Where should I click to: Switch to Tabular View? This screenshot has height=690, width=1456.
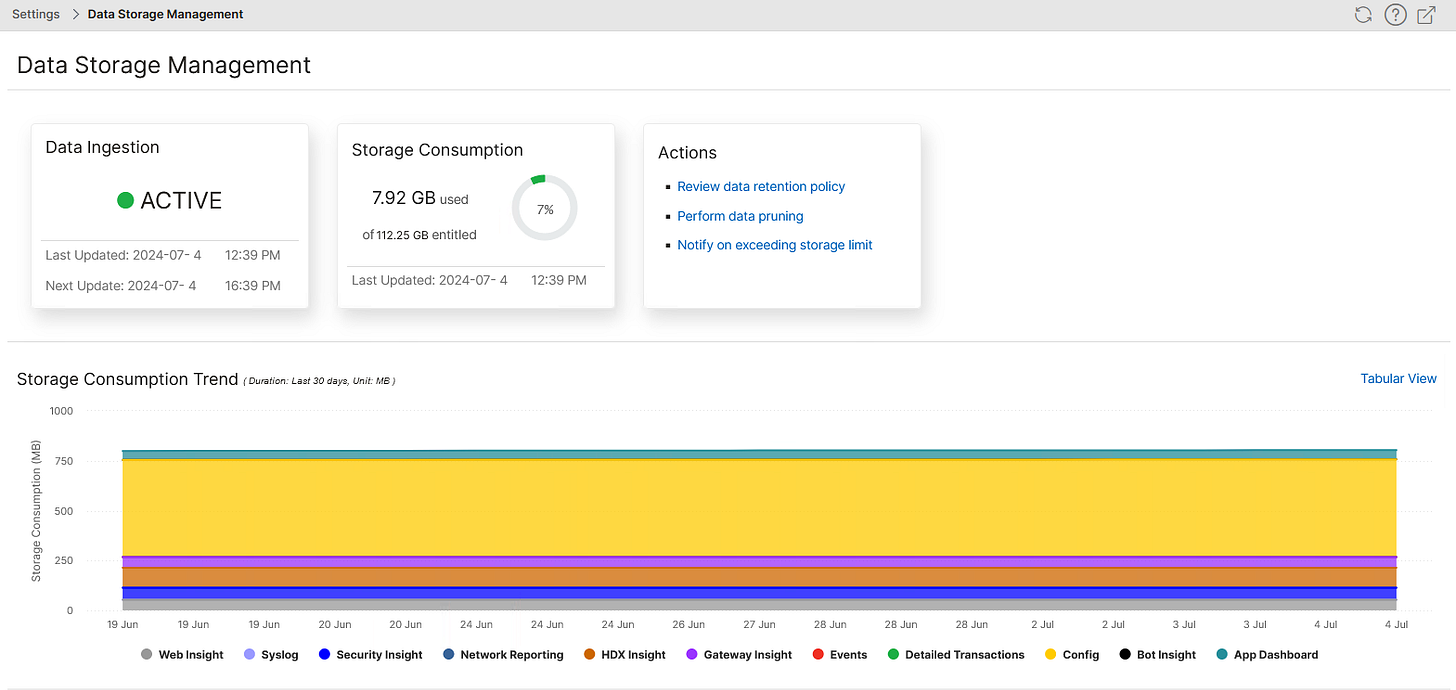[1398, 379]
